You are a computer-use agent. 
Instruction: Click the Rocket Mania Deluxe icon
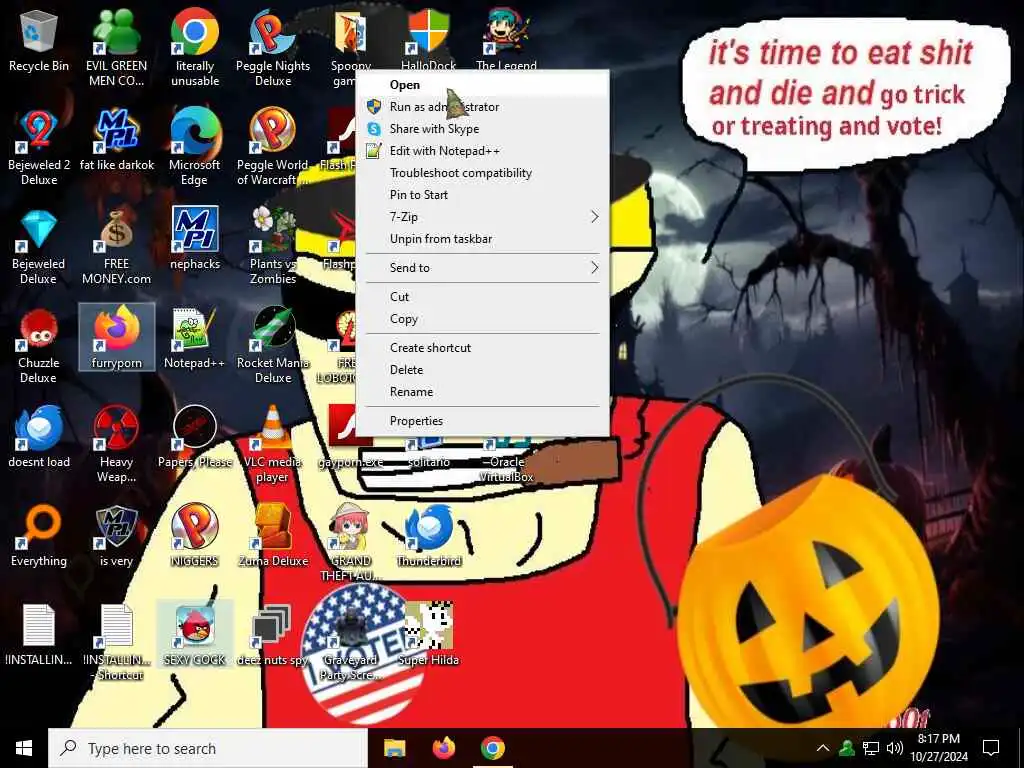click(x=273, y=345)
